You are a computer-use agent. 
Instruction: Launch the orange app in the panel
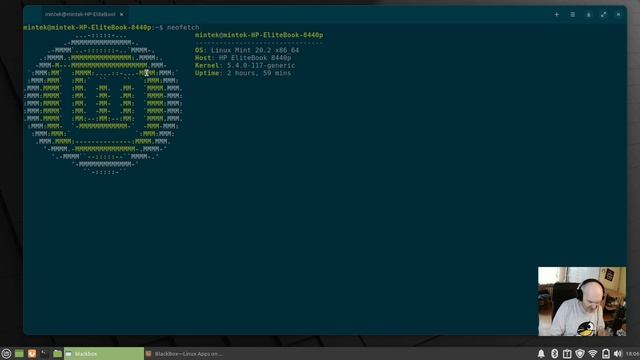point(32,353)
